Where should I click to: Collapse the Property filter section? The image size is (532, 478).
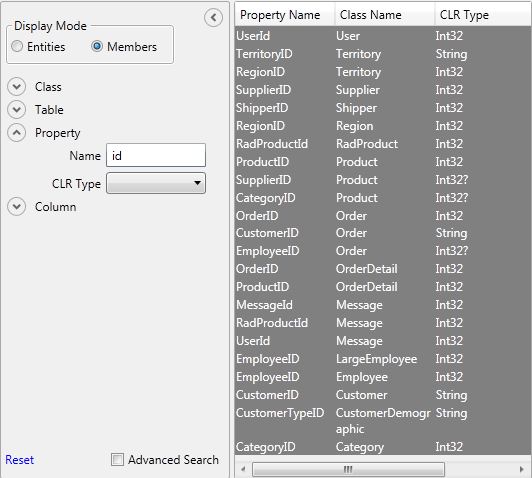(x=16, y=133)
